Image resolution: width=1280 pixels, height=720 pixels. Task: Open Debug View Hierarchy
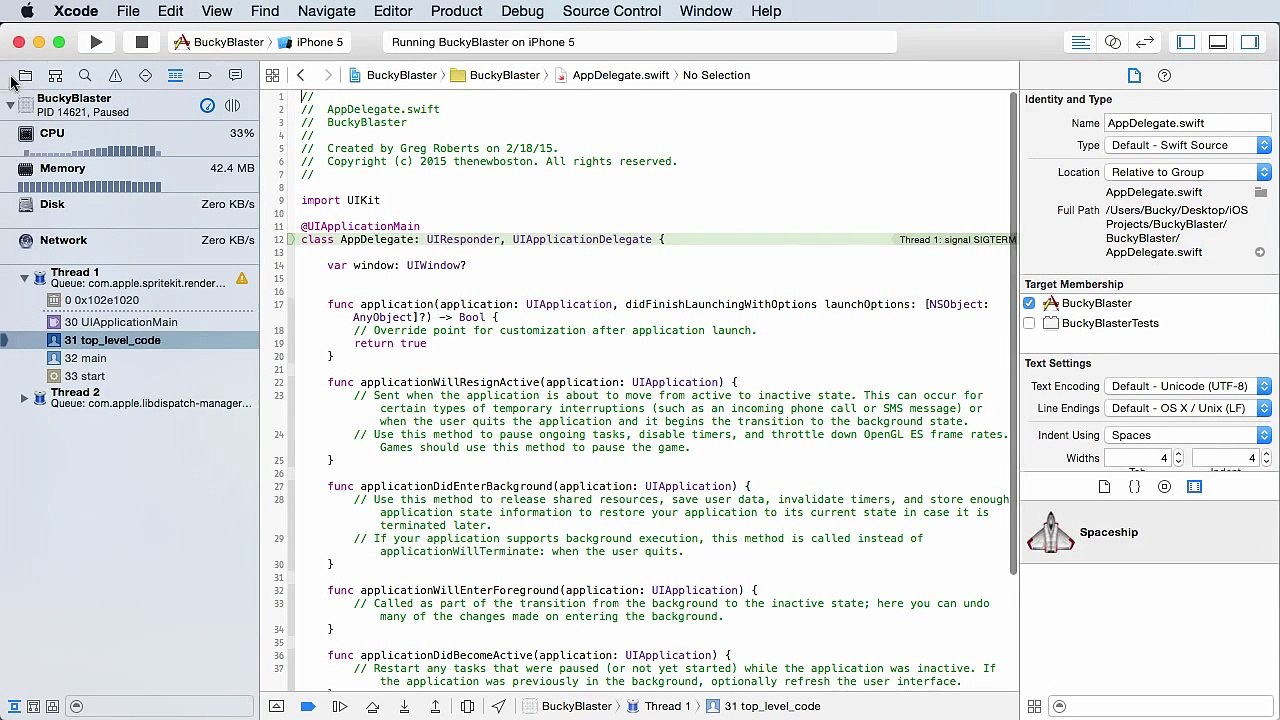tap(467, 706)
